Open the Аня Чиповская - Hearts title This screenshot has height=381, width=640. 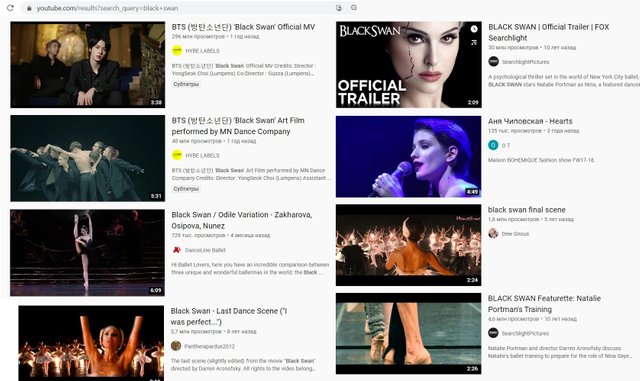coord(530,121)
